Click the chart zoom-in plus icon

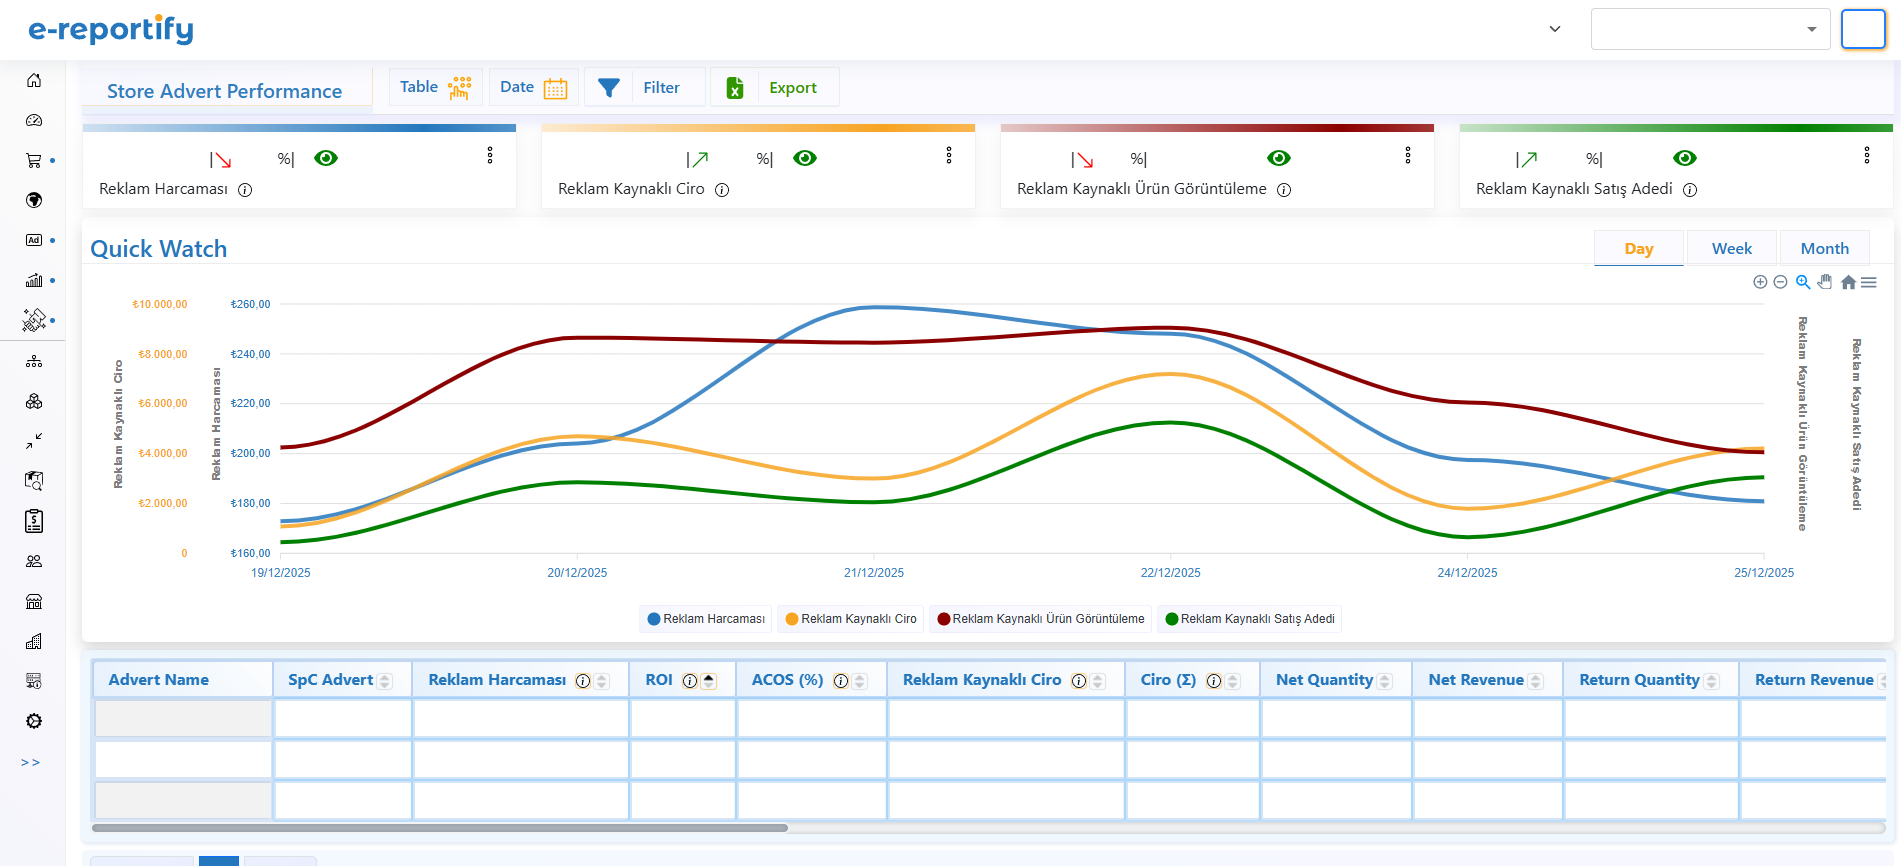click(1760, 282)
